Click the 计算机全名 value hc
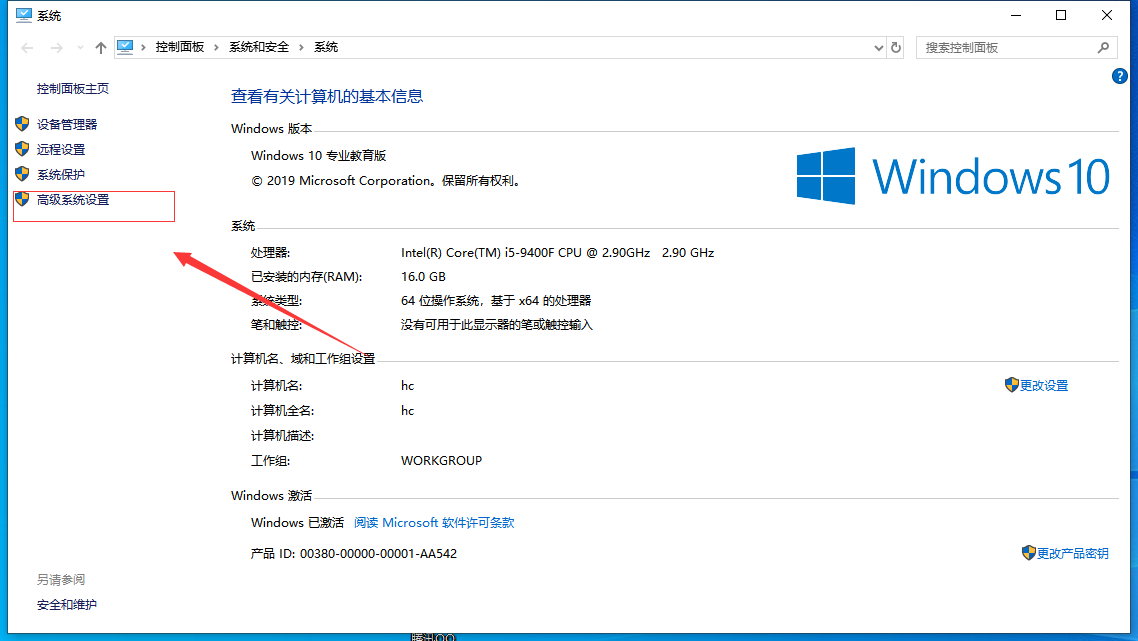This screenshot has width=1138, height=641. pos(408,411)
